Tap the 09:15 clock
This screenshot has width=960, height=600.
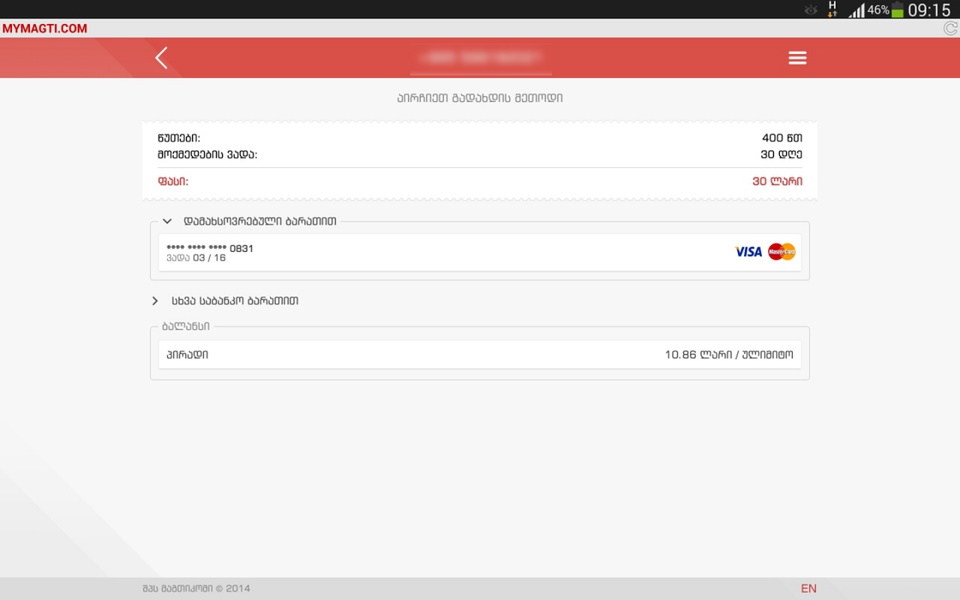tap(929, 10)
